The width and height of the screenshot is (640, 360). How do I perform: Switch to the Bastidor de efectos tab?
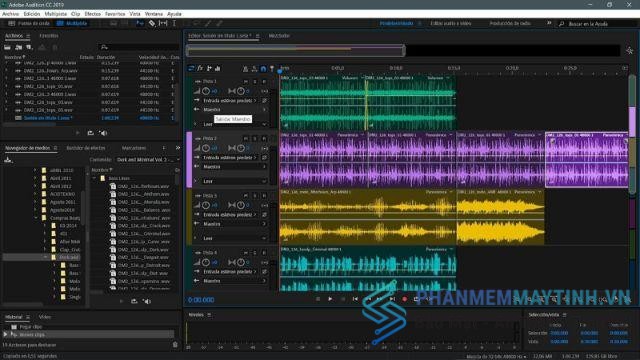click(86, 148)
